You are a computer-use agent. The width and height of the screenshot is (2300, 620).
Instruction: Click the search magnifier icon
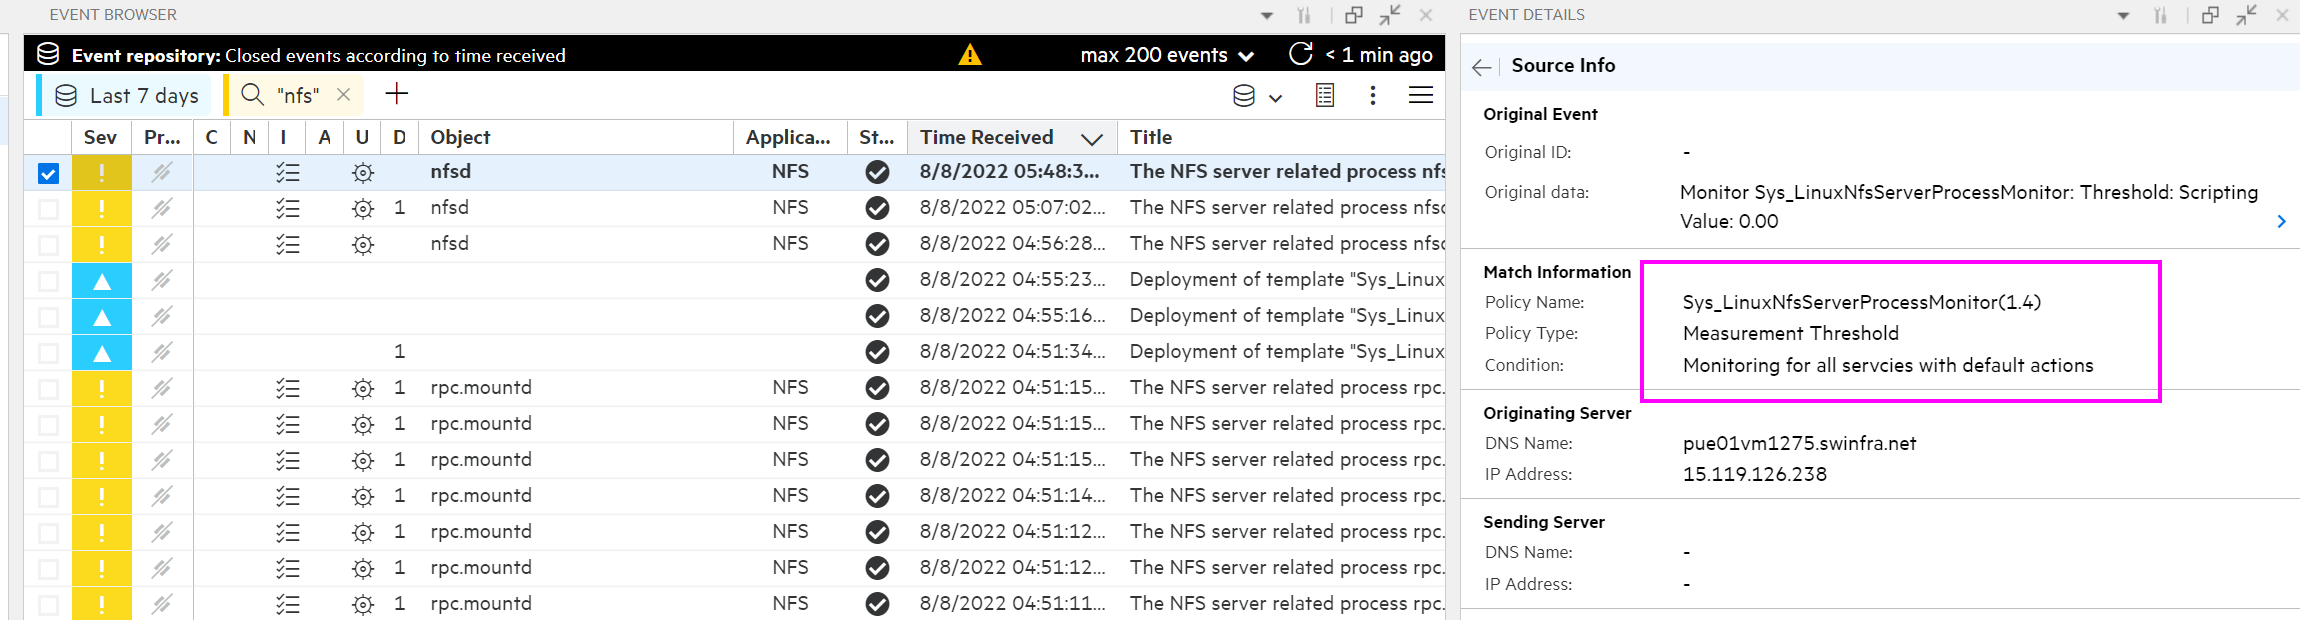click(253, 94)
